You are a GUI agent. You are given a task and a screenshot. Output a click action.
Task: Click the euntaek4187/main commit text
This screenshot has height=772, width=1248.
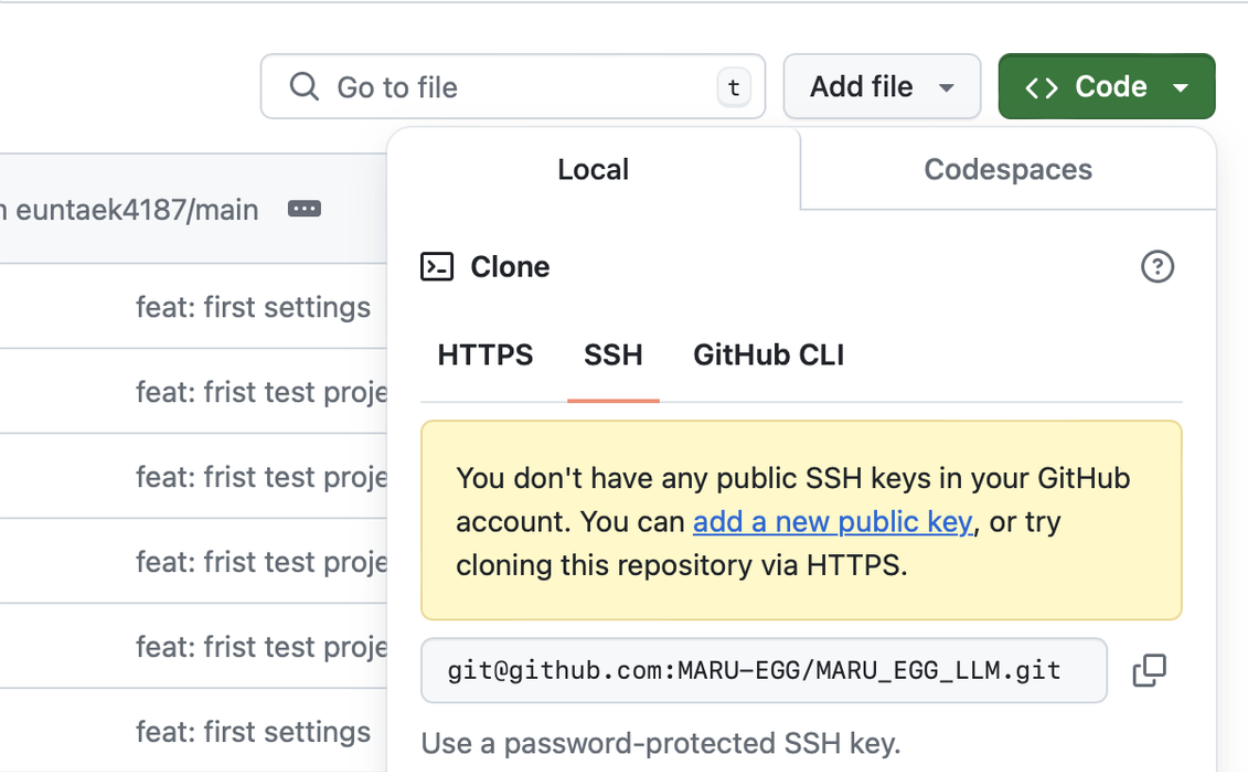point(130,210)
